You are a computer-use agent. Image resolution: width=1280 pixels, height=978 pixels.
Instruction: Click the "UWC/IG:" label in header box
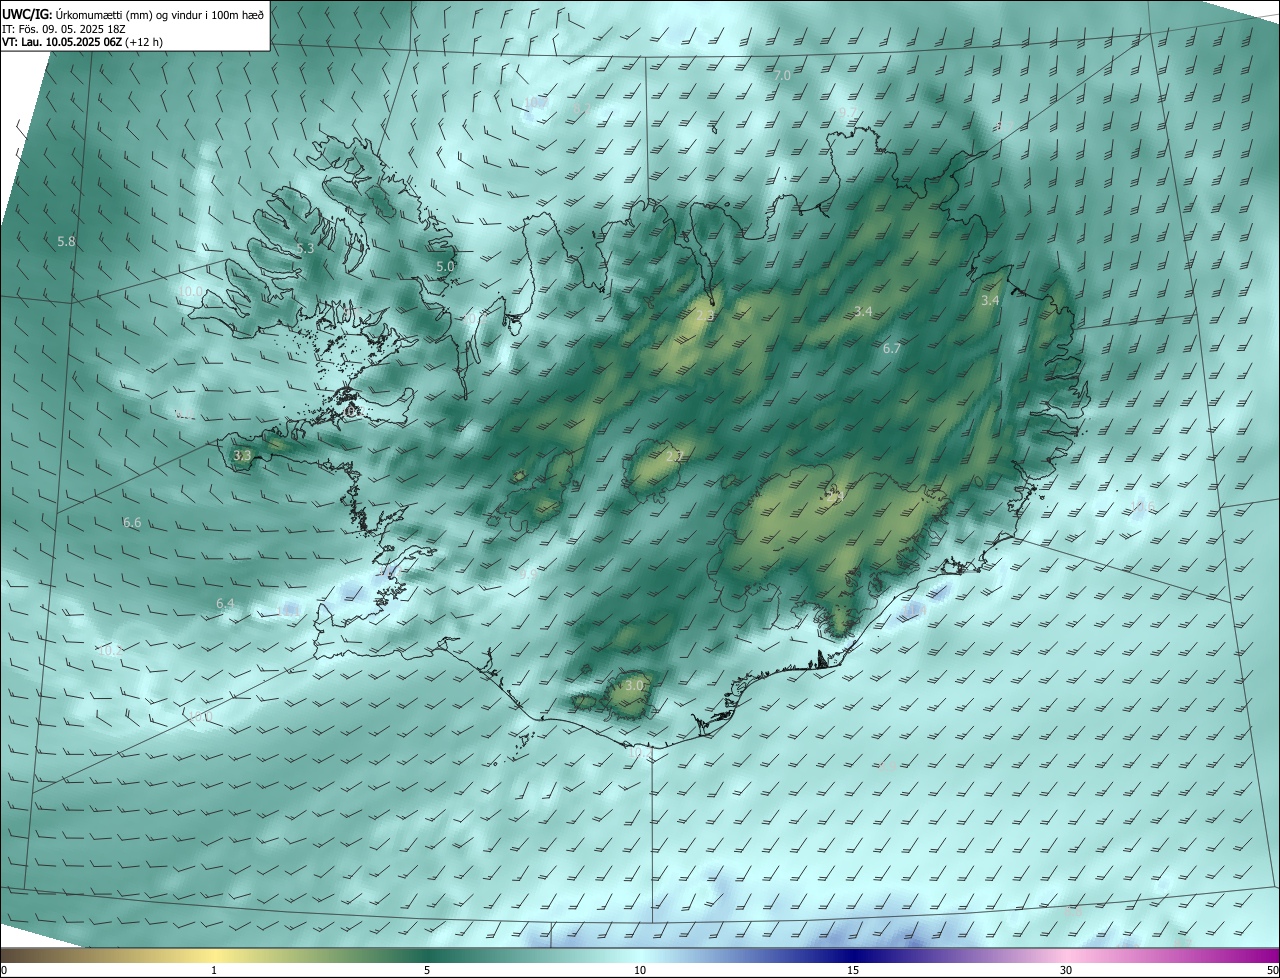26,14
